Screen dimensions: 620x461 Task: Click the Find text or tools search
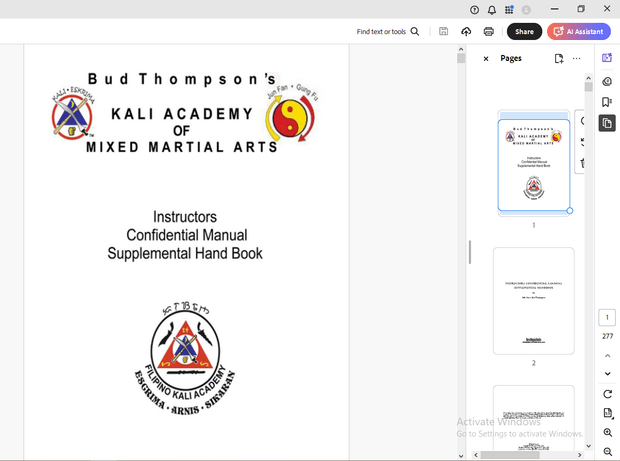tap(381, 32)
